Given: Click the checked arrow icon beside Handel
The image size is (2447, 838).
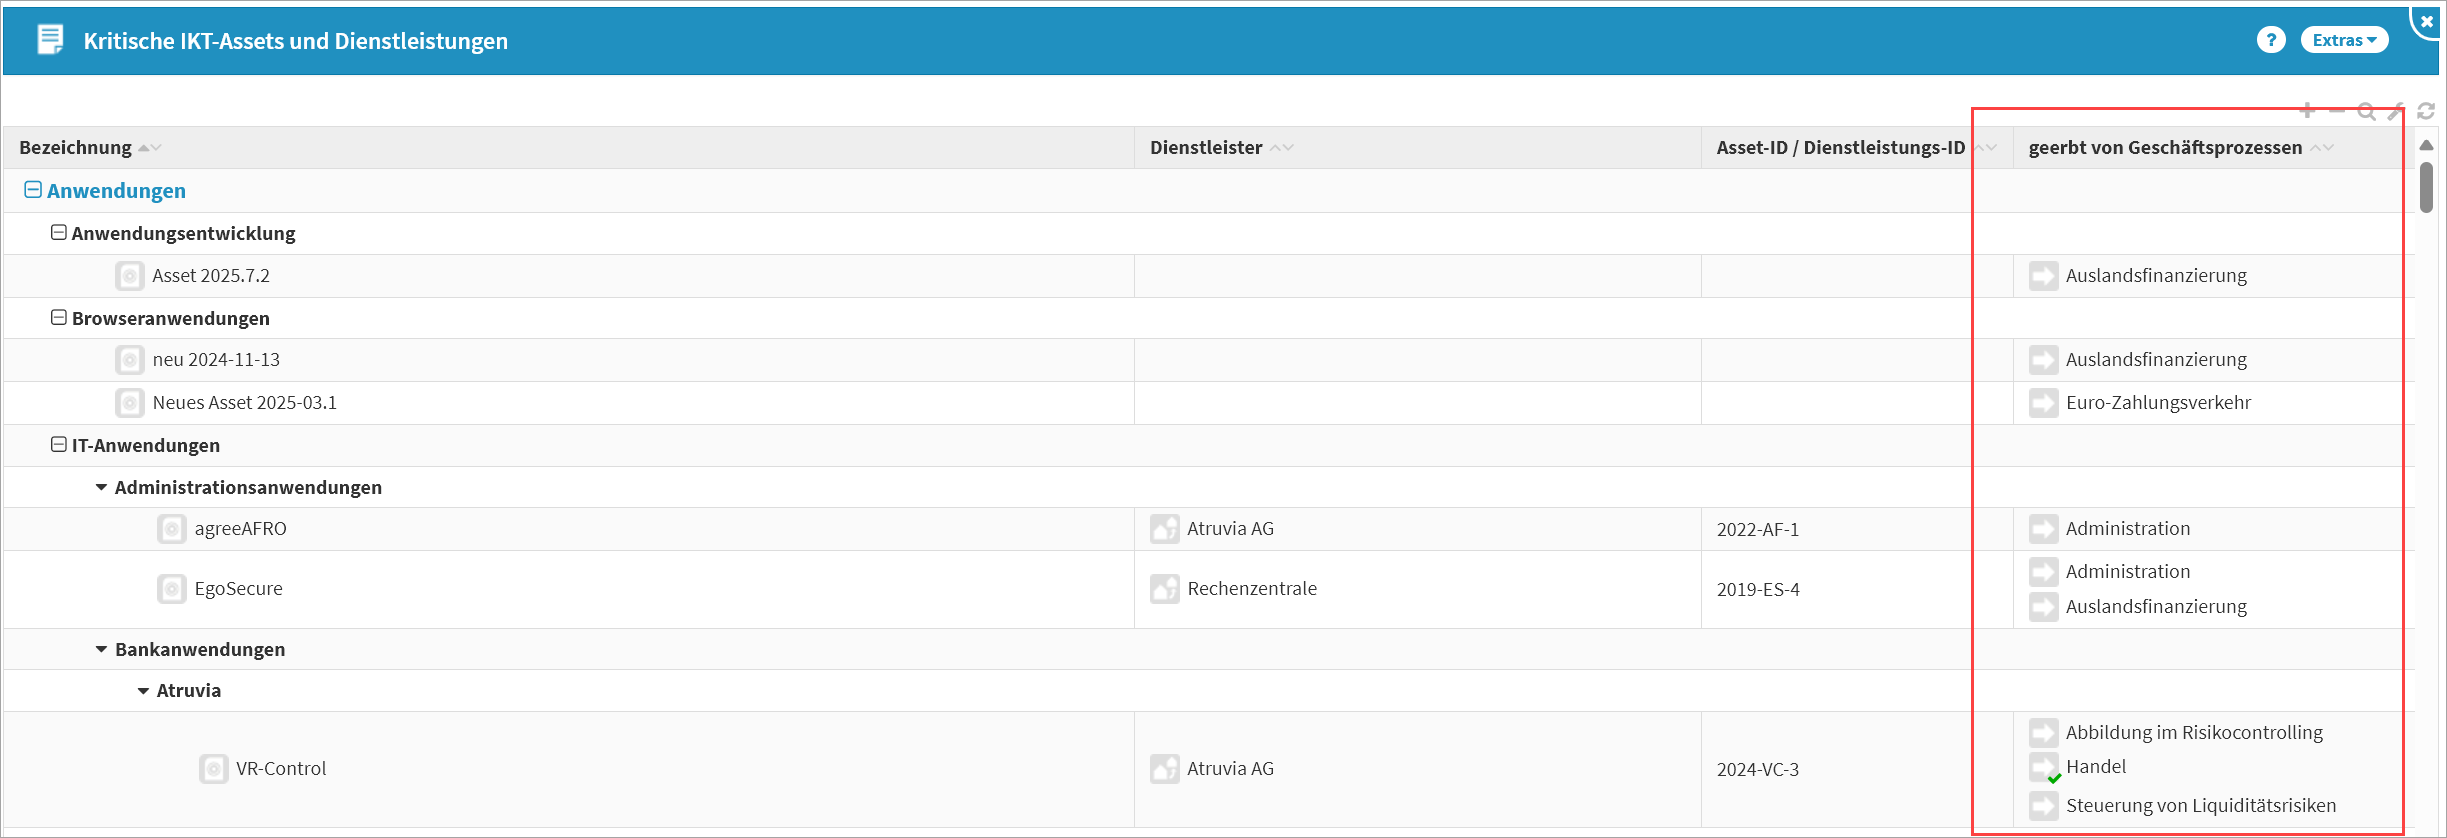Looking at the screenshot, I should click(x=2045, y=768).
